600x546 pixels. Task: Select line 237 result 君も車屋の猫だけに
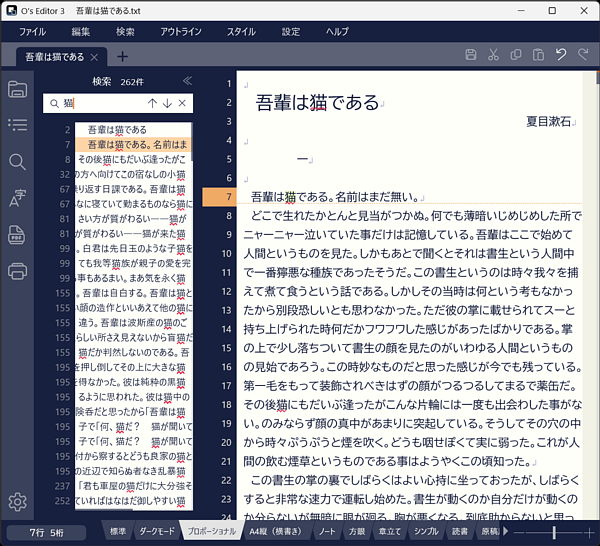[x=133, y=486]
